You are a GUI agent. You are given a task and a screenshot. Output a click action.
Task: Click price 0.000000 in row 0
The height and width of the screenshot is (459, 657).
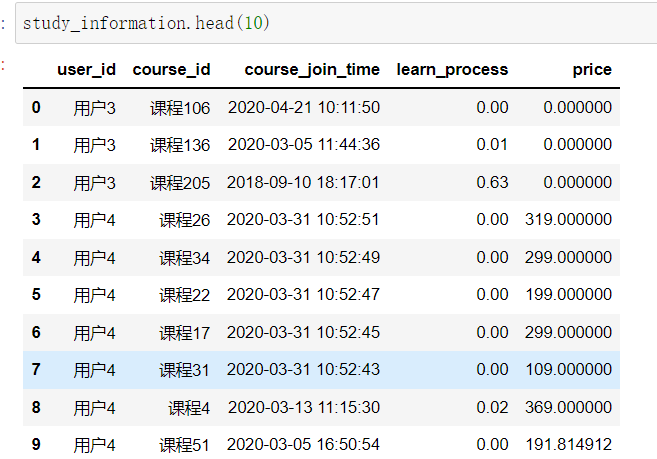578,107
